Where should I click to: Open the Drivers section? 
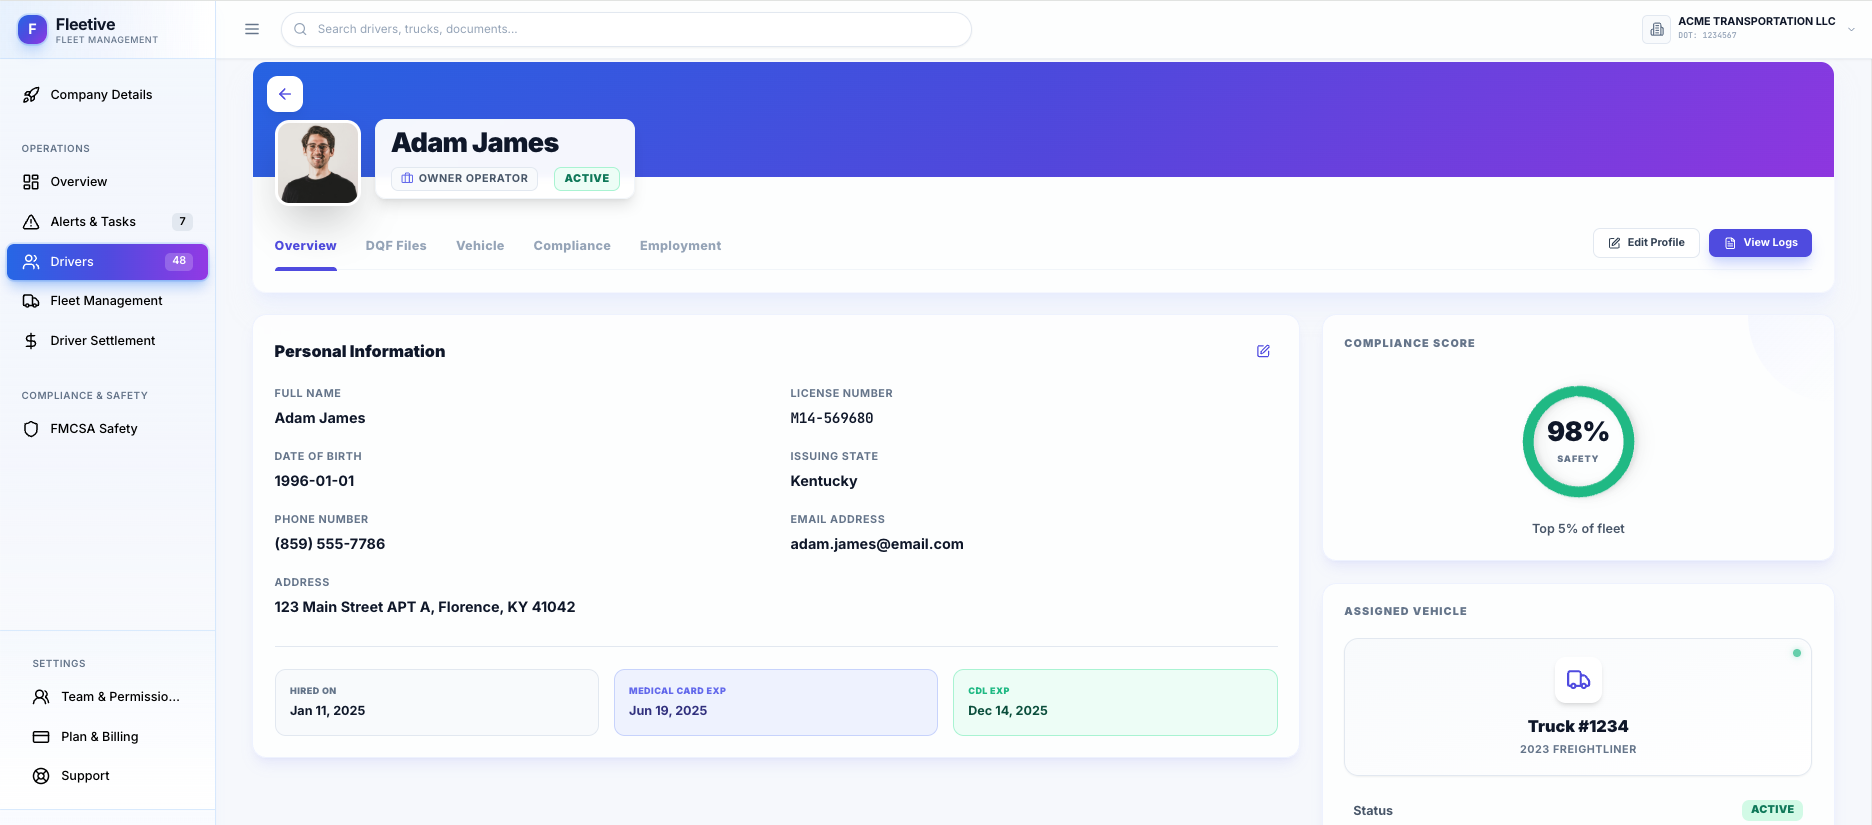click(107, 262)
